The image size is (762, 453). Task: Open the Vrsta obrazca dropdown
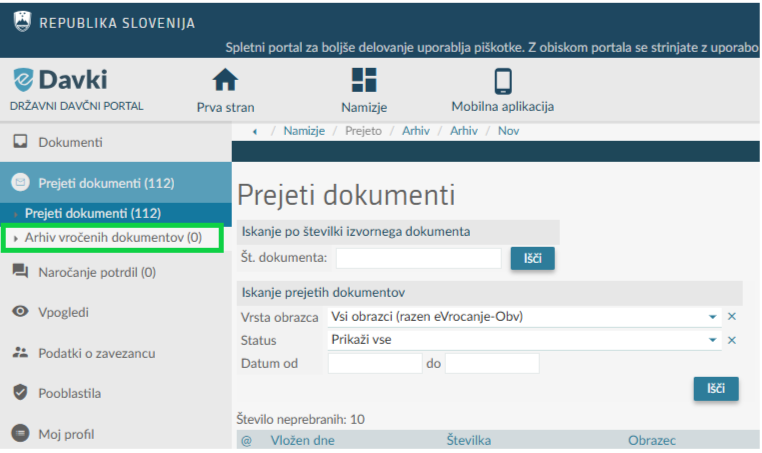[713, 317]
